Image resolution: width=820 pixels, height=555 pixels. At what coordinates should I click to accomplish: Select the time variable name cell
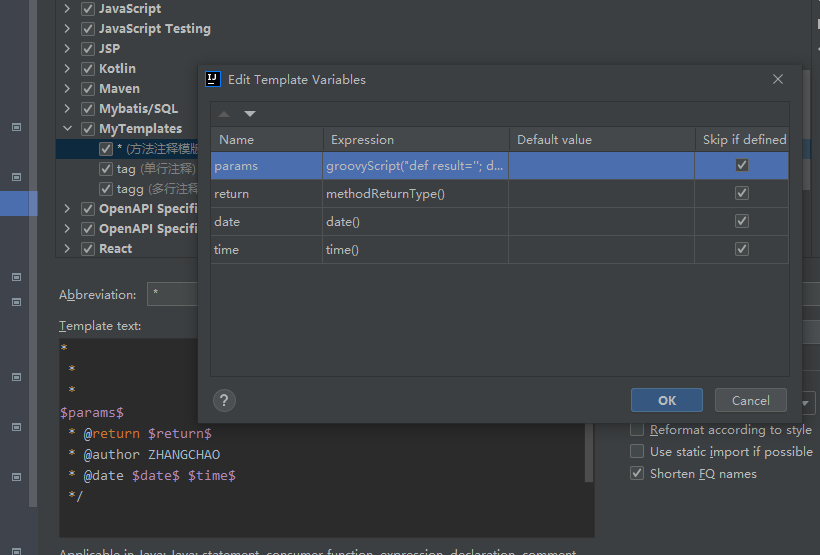(x=267, y=250)
